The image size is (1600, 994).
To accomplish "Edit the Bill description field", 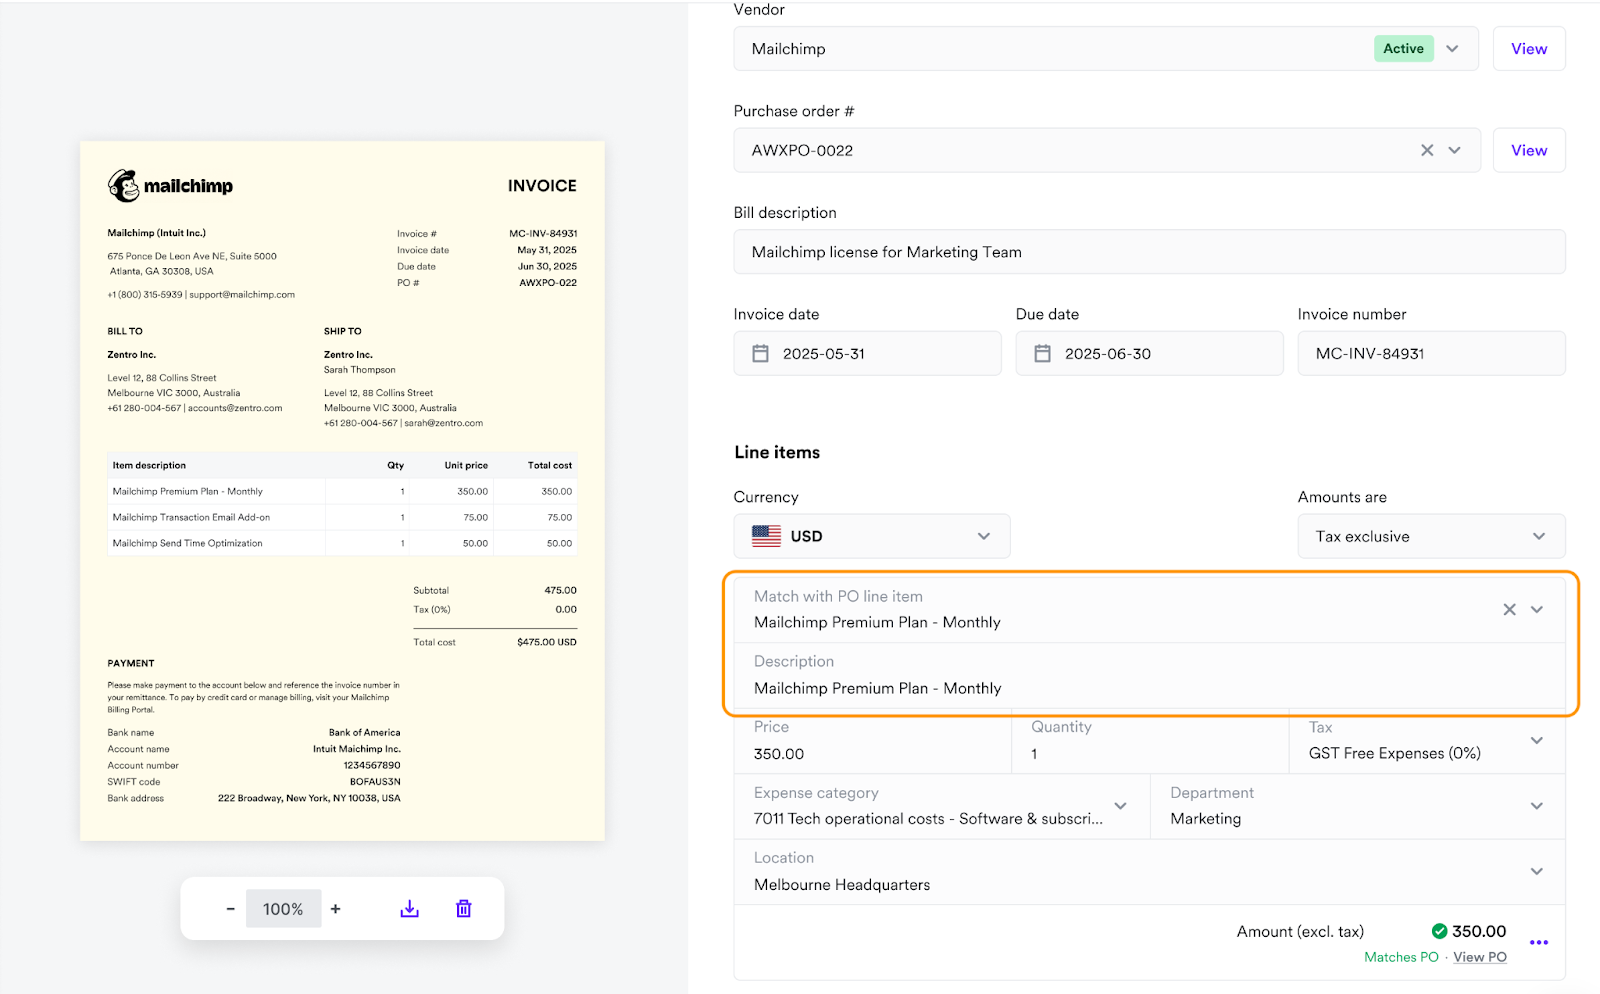I will pos(1148,252).
